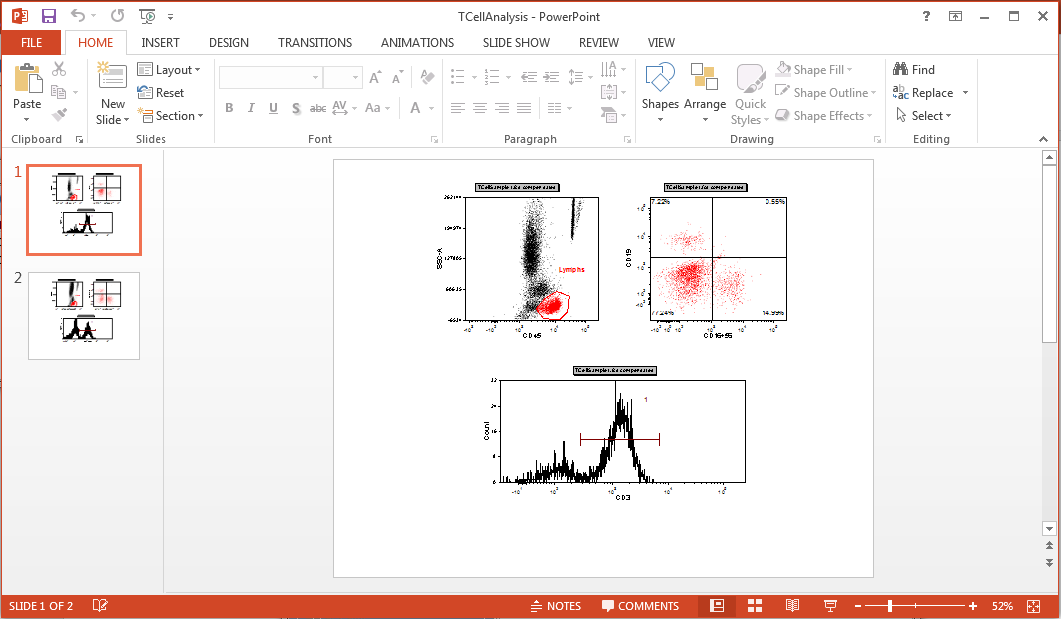Toggle Bold formatting
The image size is (1061, 619).
(229, 108)
